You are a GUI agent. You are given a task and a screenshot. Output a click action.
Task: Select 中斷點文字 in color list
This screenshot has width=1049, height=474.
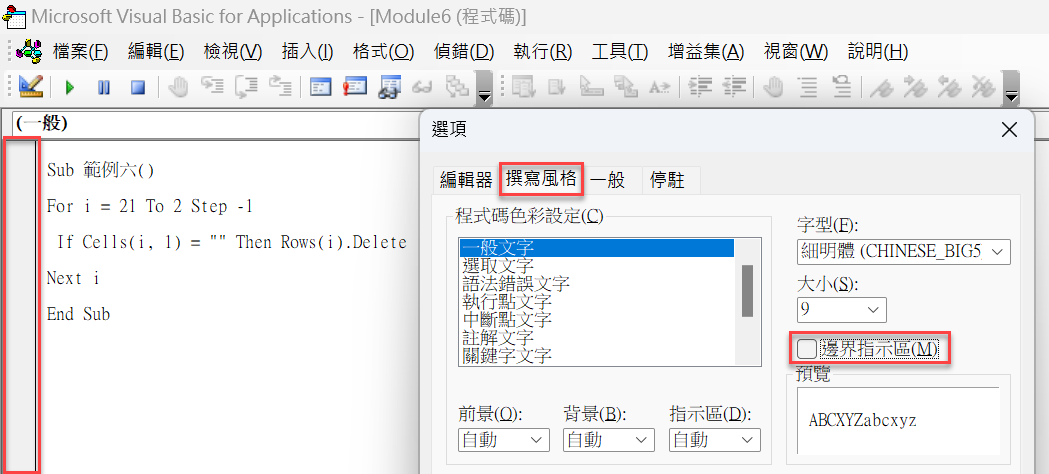pos(597,320)
